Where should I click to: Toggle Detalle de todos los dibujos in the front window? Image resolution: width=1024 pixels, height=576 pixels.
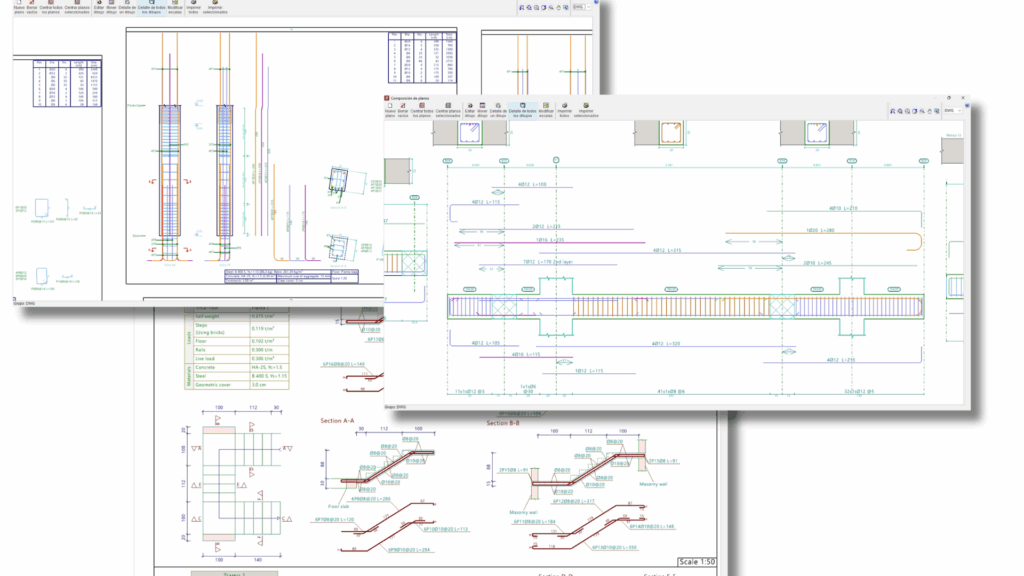pos(522,110)
